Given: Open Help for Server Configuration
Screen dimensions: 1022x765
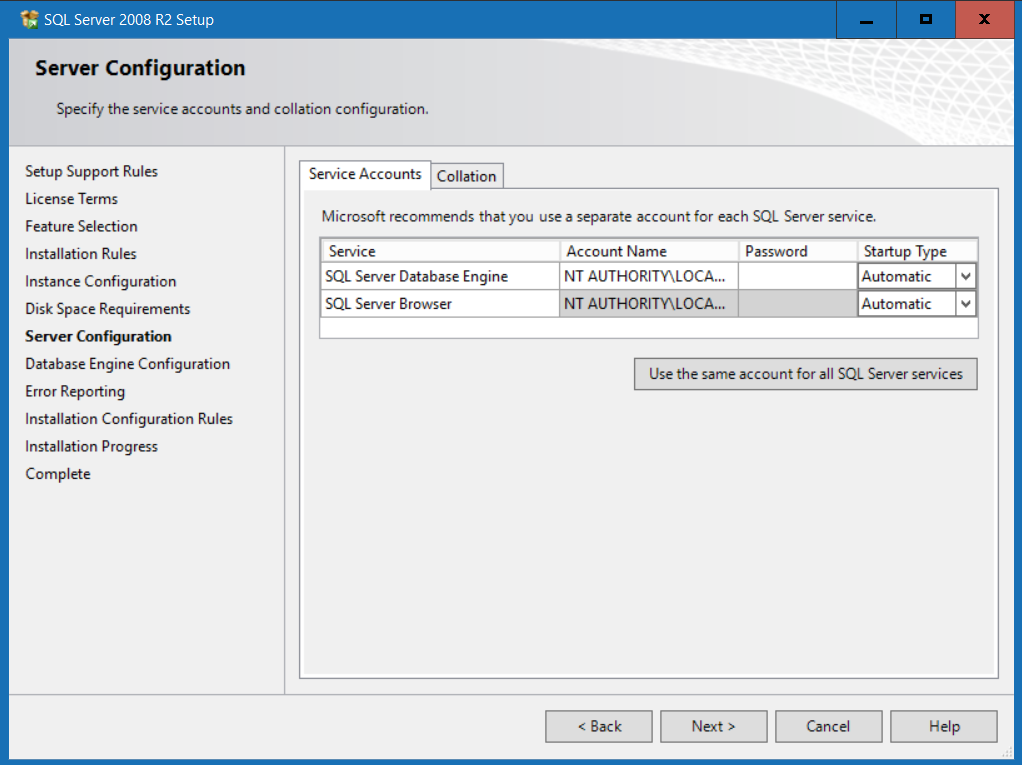Looking at the screenshot, I should pos(943,726).
